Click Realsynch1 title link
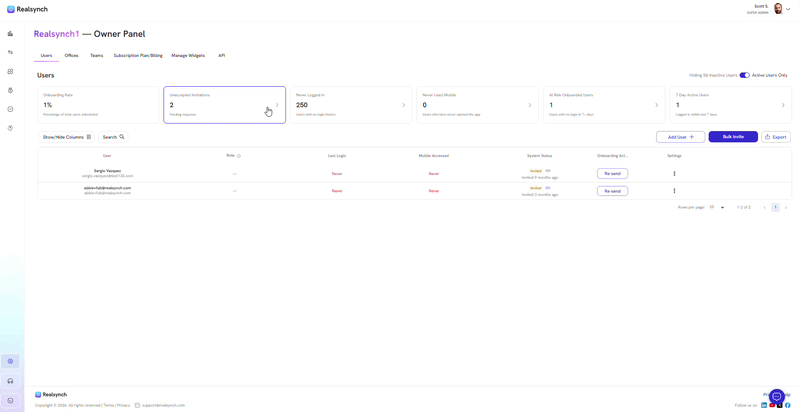Image resolution: width=800 pixels, height=412 pixels. (57, 34)
